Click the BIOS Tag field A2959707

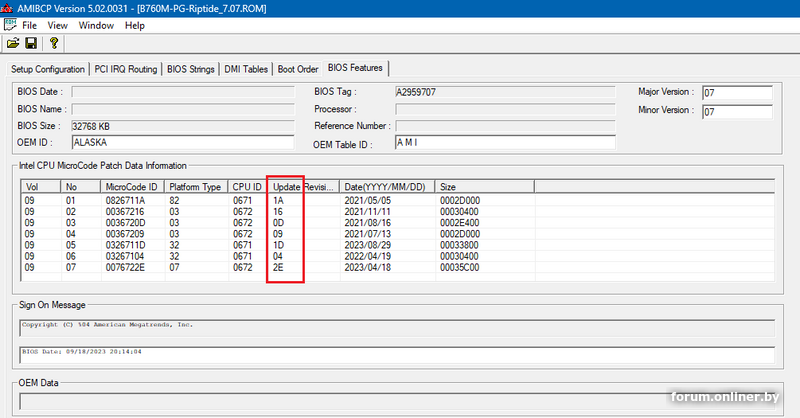505,92
